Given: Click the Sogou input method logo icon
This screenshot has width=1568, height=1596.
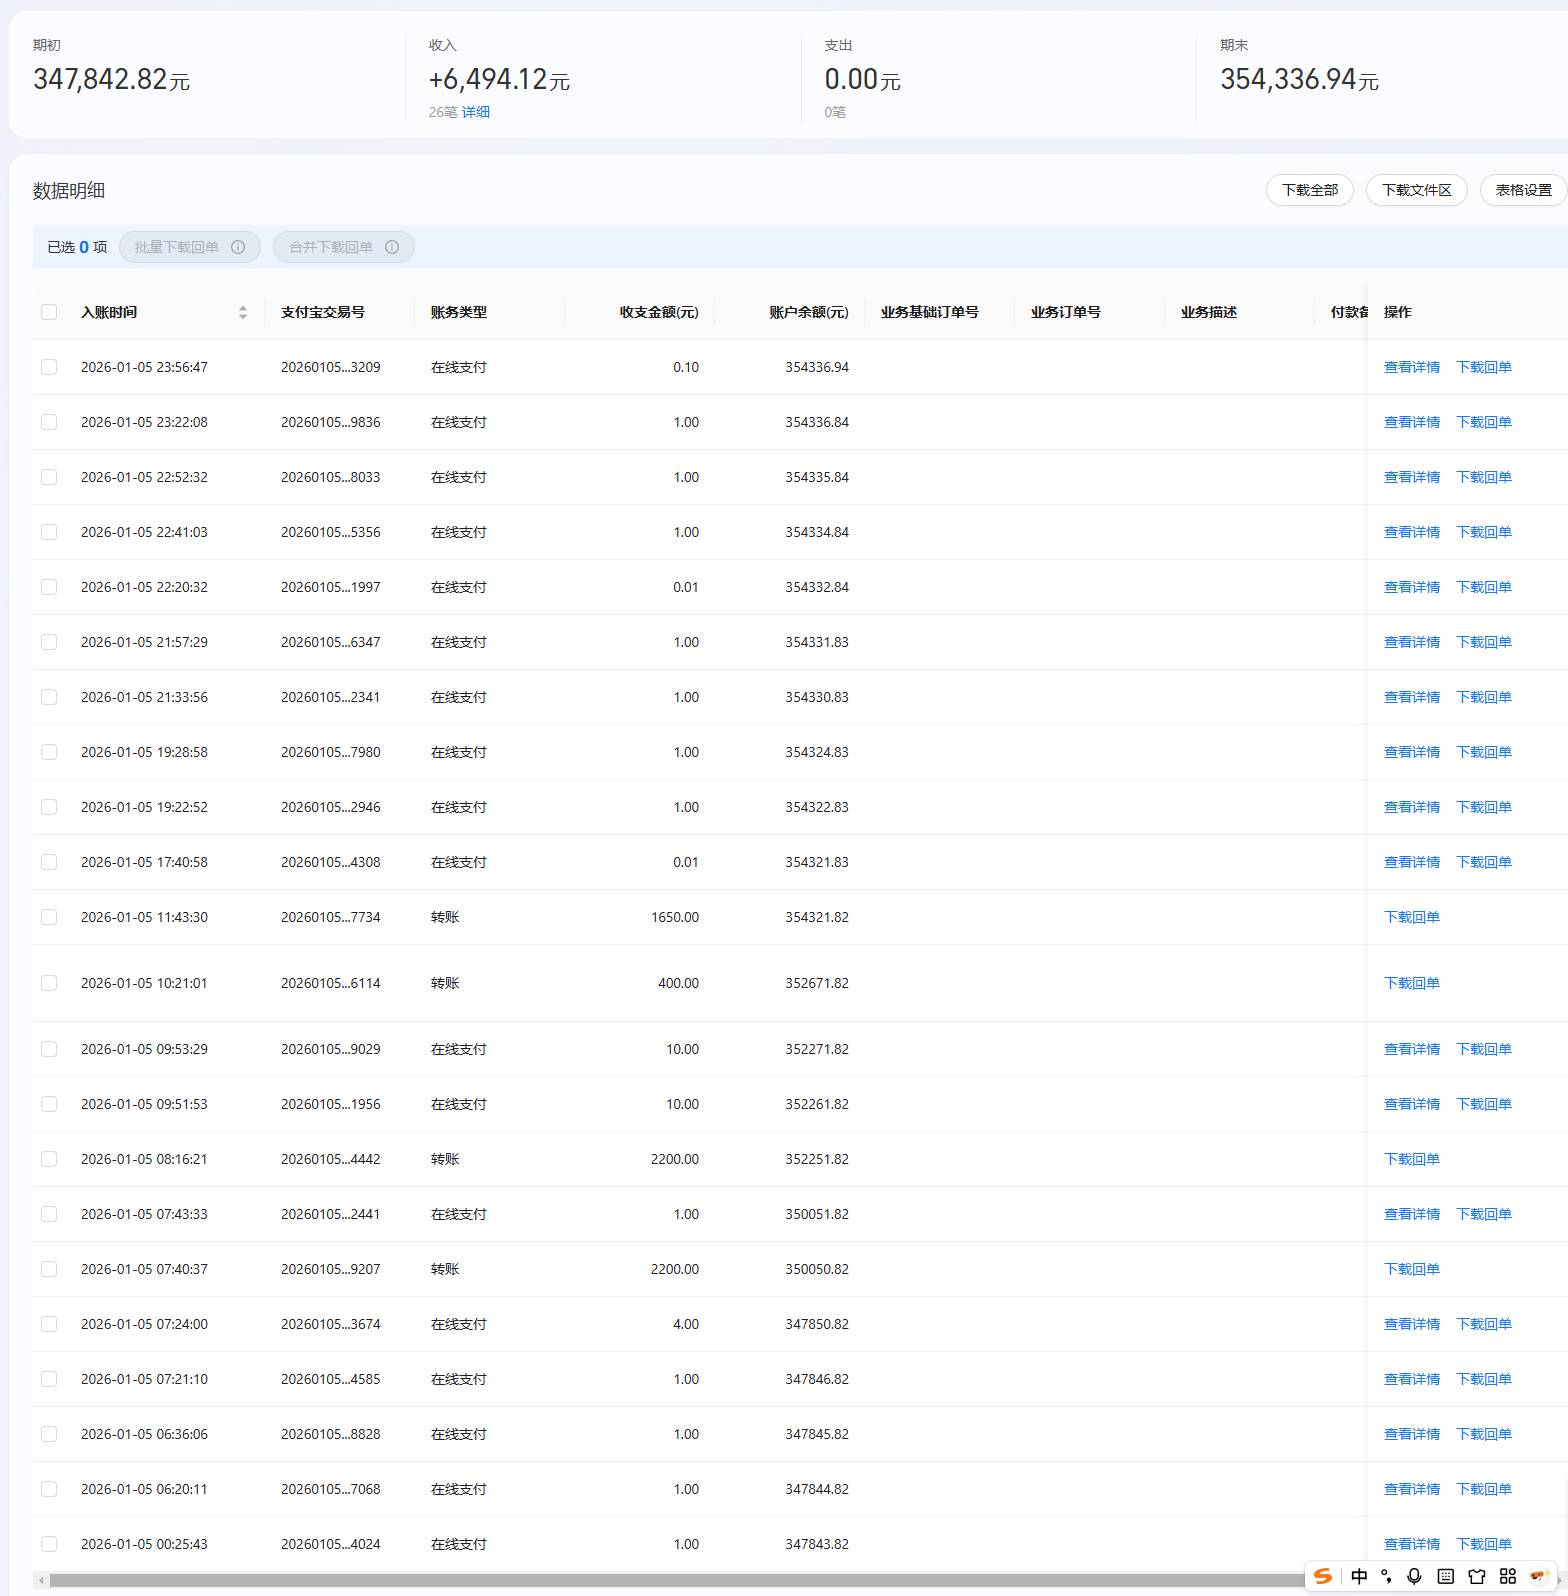Looking at the screenshot, I should point(1323,1576).
